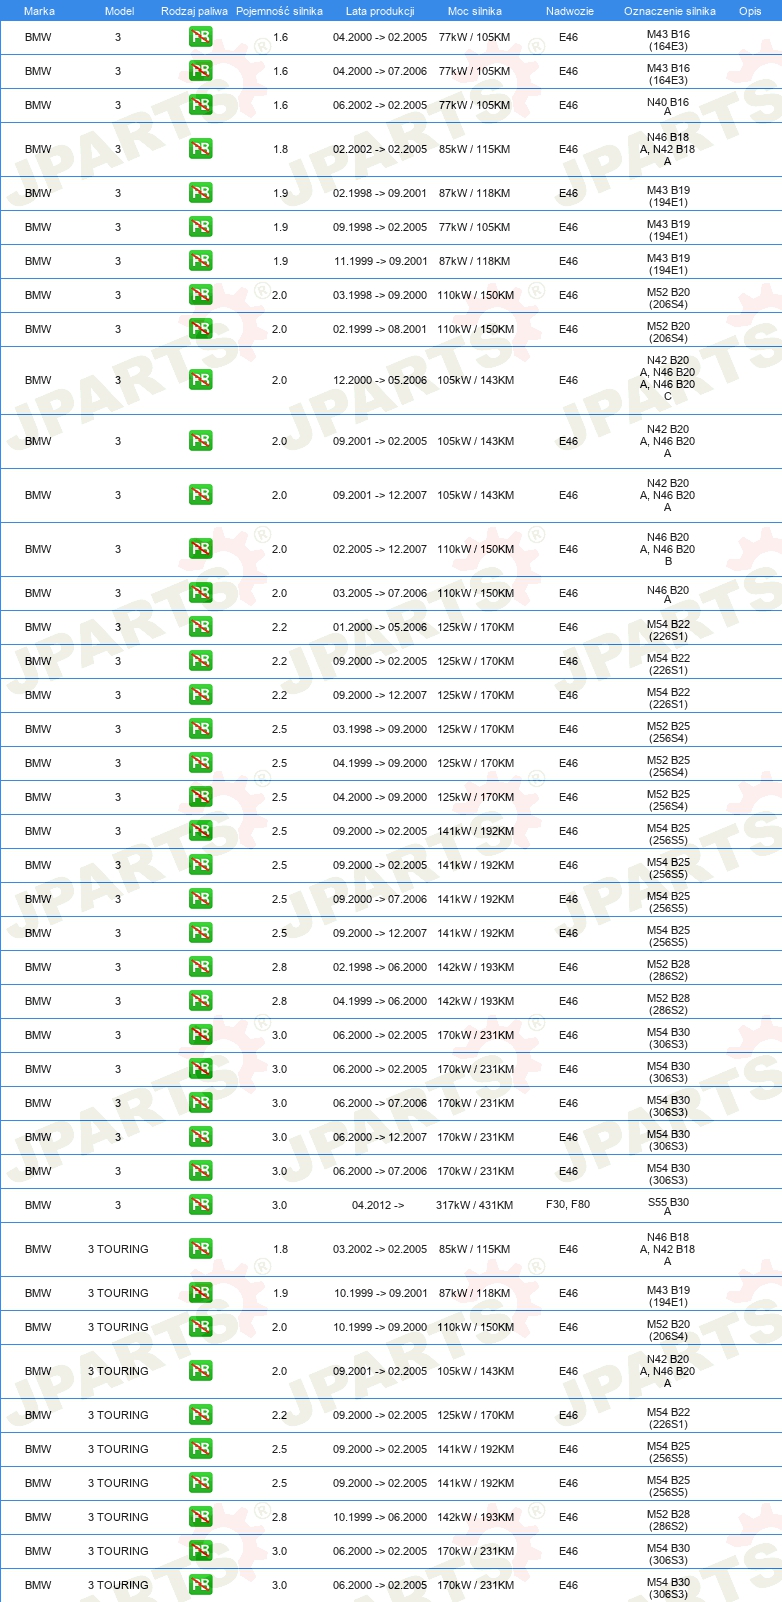Select the Pojemność silnika column header
This screenshot has width=782, height=1602.
coord(279,11)
